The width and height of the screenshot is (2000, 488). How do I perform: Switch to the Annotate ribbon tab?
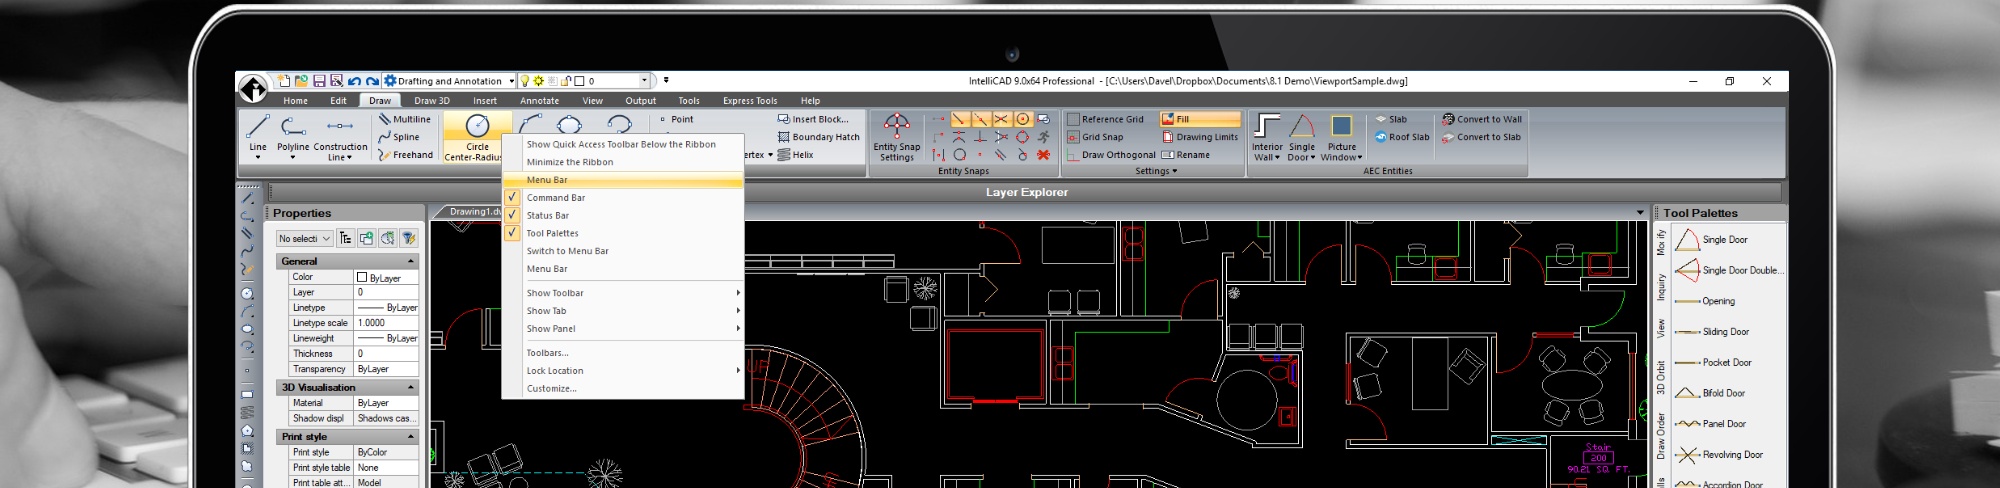[x=539, y=100]
